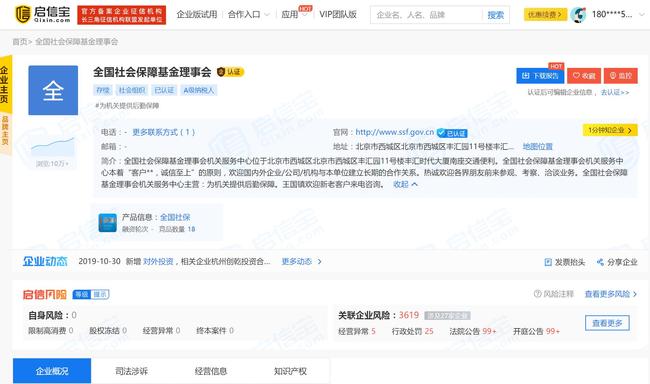The width and height of the screenshot is (650, 384).
Task: Click the 地图位置 map link
Action: 538,146
